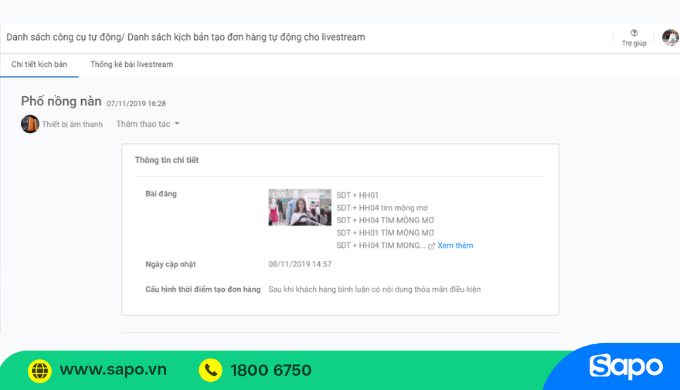Click the Sau khi khách hàng bình luận text

(x=375, y=289)
